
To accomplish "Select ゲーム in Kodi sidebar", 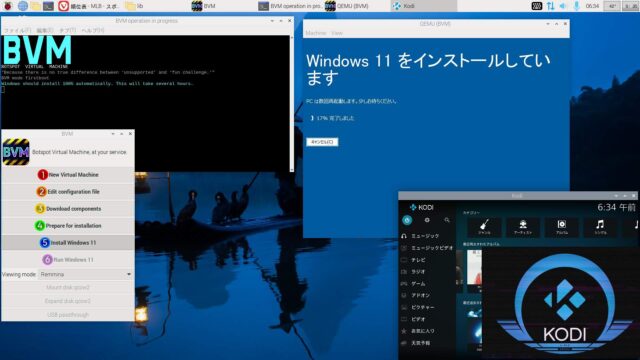I will [427, 283].
